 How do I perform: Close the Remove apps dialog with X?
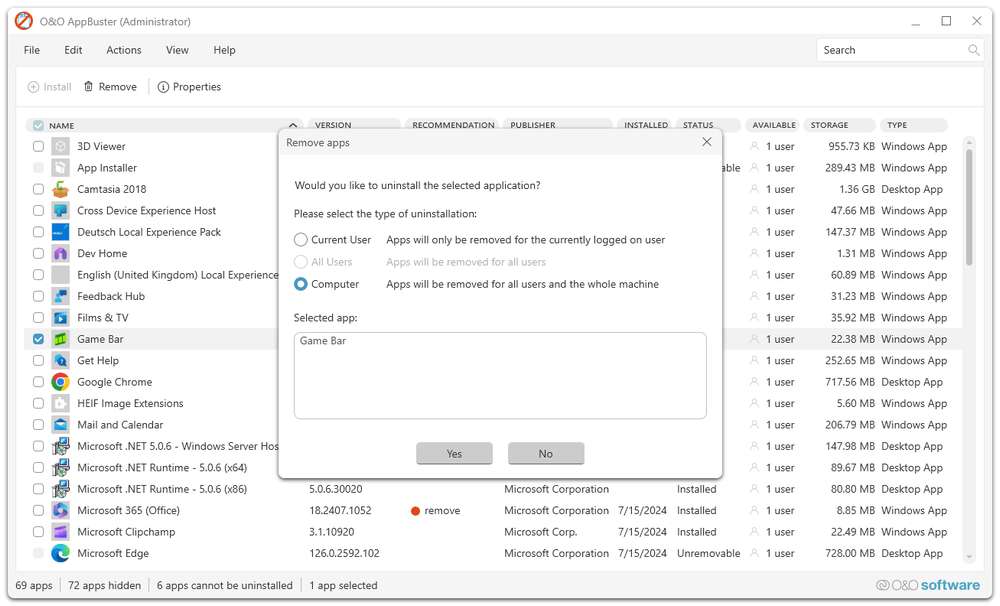[707, 142]
